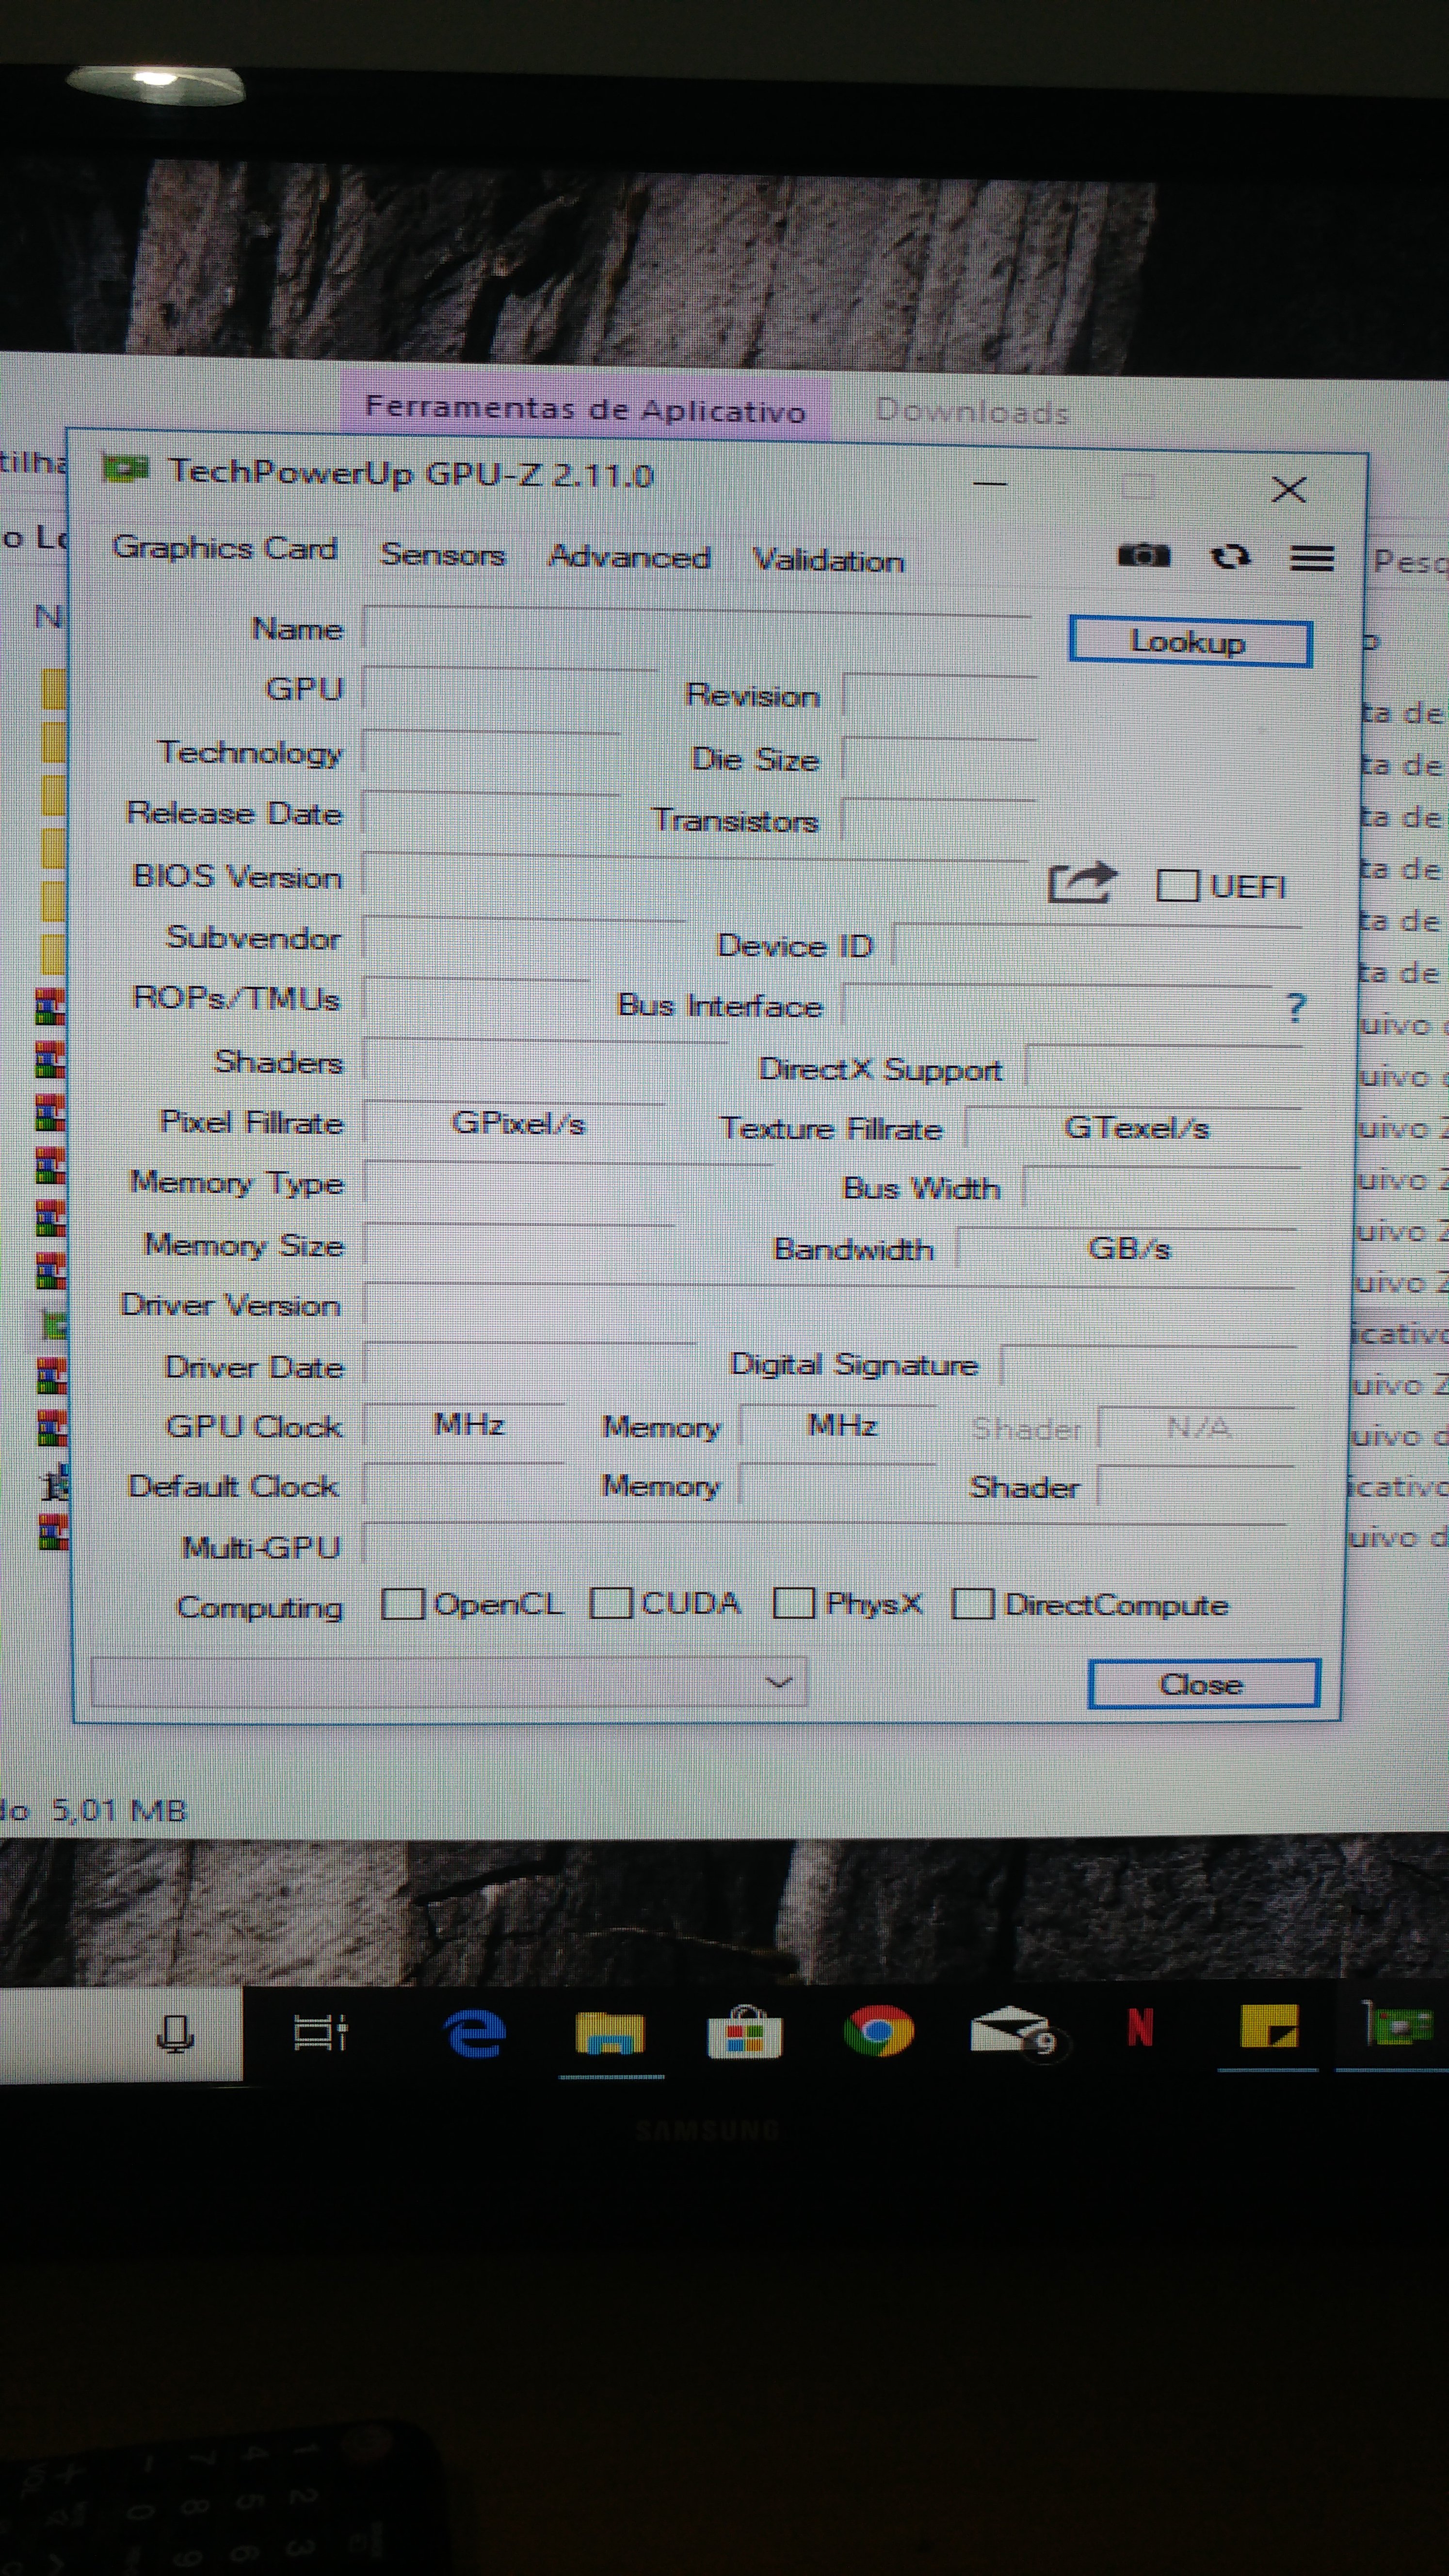The height and width of the screenshot is (2576, 1449).
Task: Click the Close button in GPU-Z
Action: click(1203, 1684)
